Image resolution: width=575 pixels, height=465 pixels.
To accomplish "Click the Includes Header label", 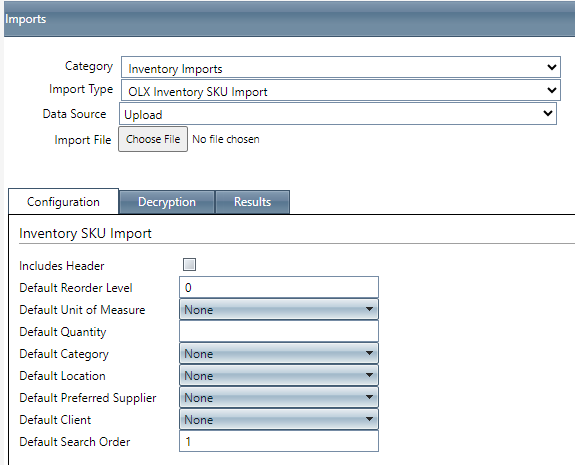I will [62, 266].
